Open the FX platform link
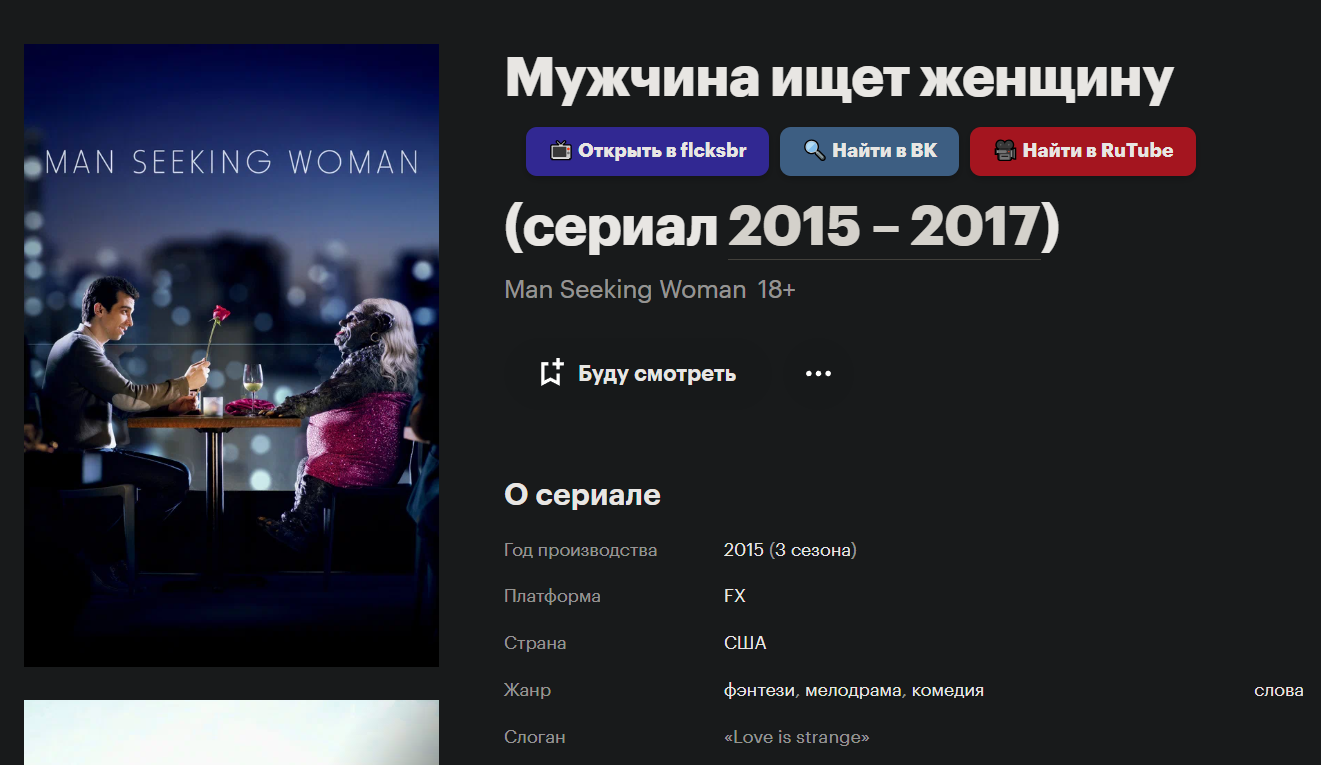 tap(735, 596)
